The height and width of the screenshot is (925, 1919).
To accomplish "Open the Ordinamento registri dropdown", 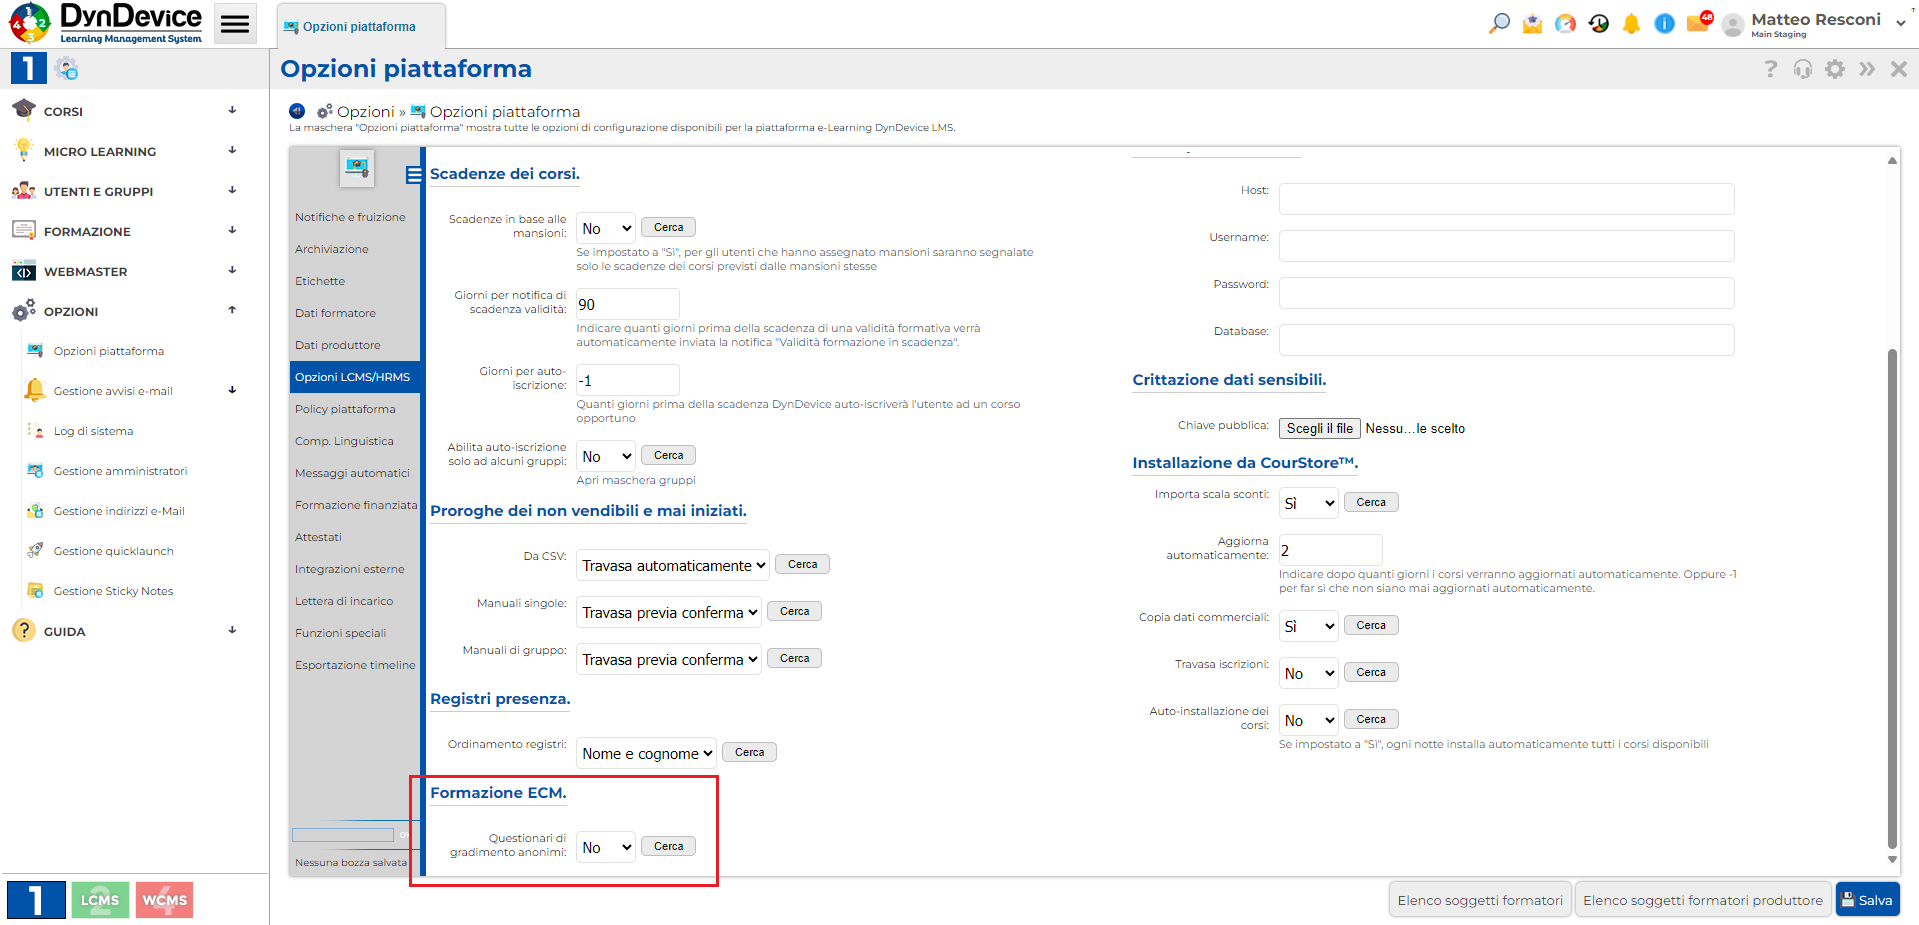I will pyautogui.click(x=645, y=752).
